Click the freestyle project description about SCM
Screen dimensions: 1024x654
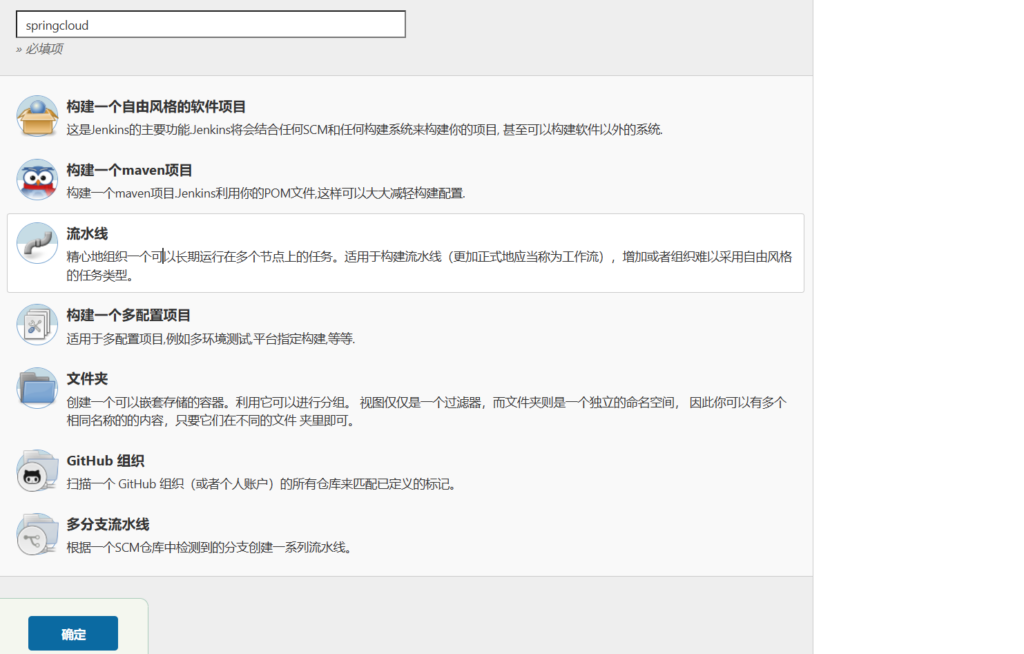pyautogui.click(x=364, y=129)
